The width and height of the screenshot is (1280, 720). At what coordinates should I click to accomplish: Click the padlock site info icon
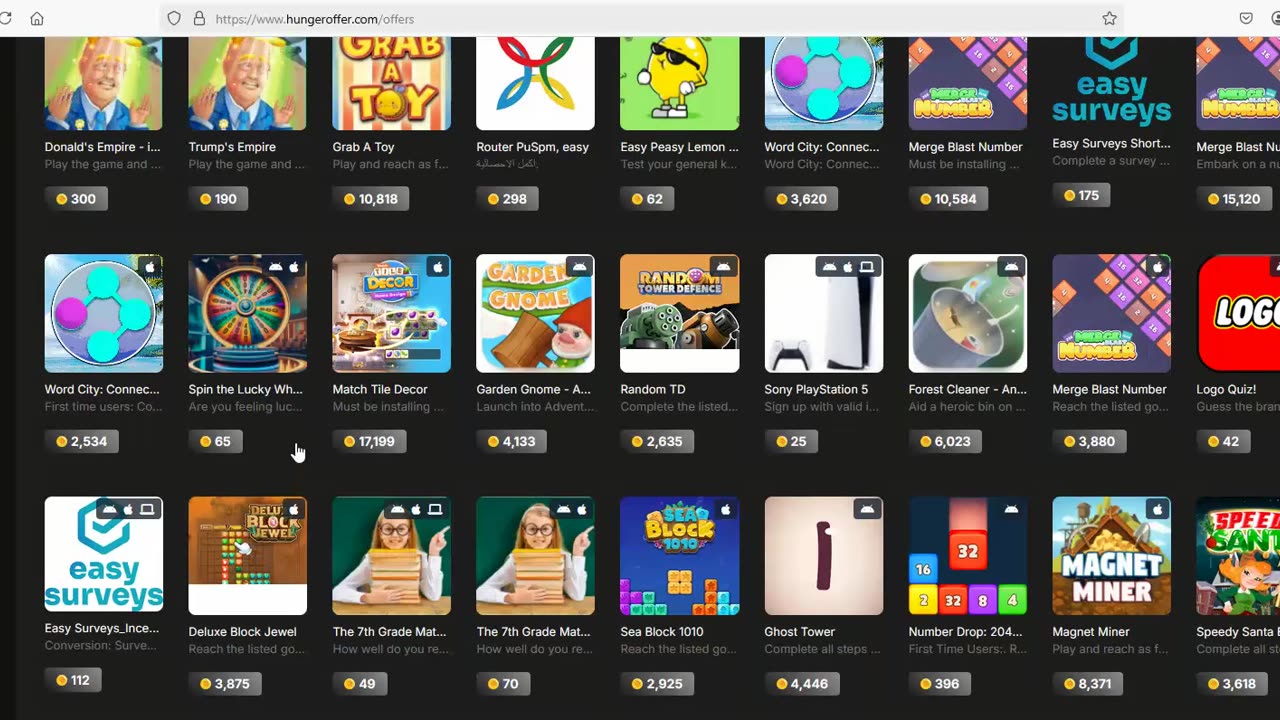[199, 18]
